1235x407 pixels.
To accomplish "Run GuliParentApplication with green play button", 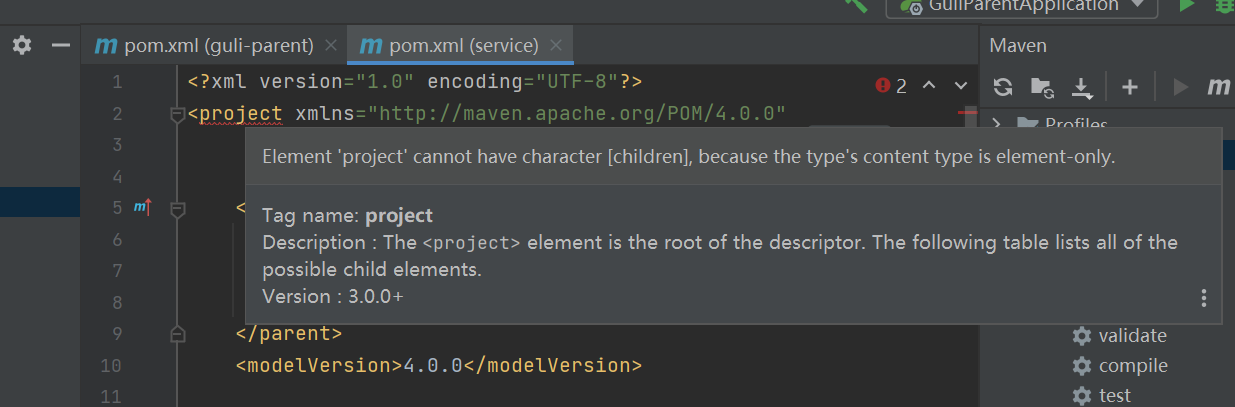I will (1187, 5).
